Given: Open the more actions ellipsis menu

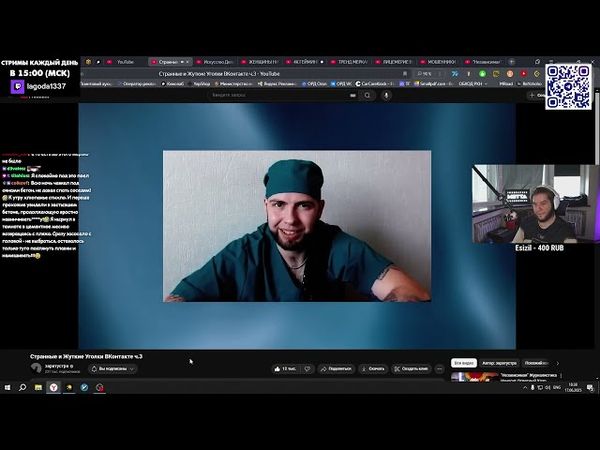Looking at the screenshot, I should 440,368.
